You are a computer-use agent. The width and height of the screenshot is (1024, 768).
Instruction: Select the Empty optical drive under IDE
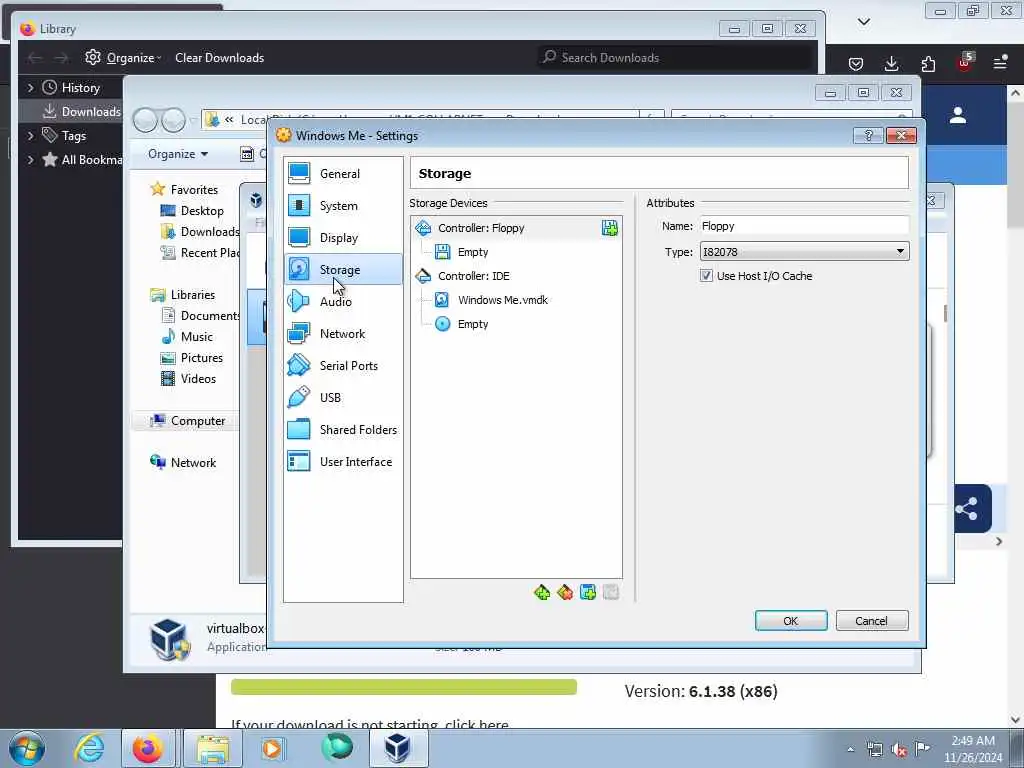[x=473, y=325]
